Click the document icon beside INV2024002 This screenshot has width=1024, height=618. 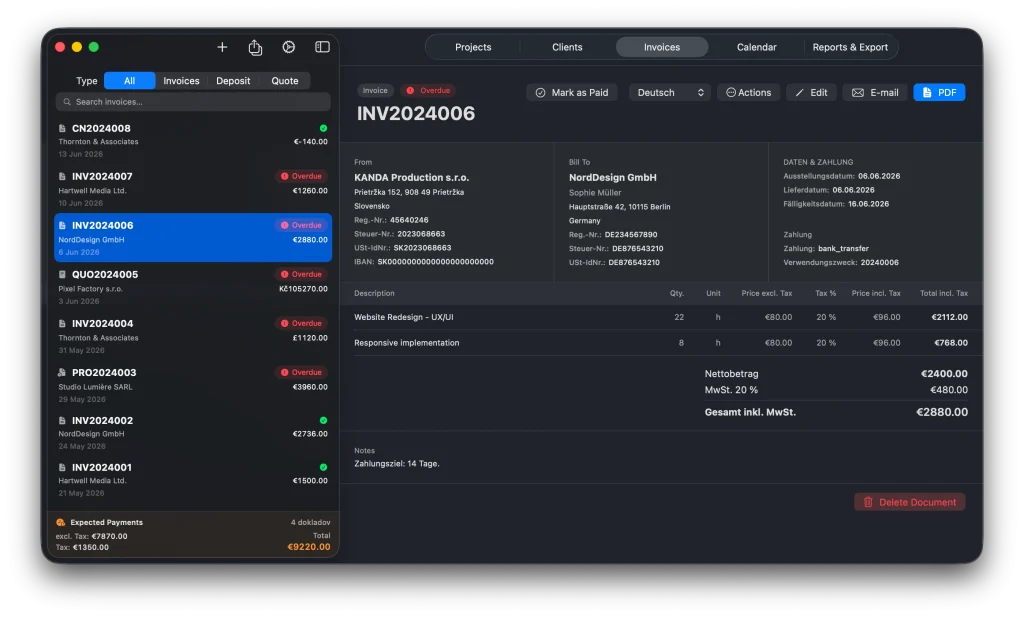coord(62,421)
